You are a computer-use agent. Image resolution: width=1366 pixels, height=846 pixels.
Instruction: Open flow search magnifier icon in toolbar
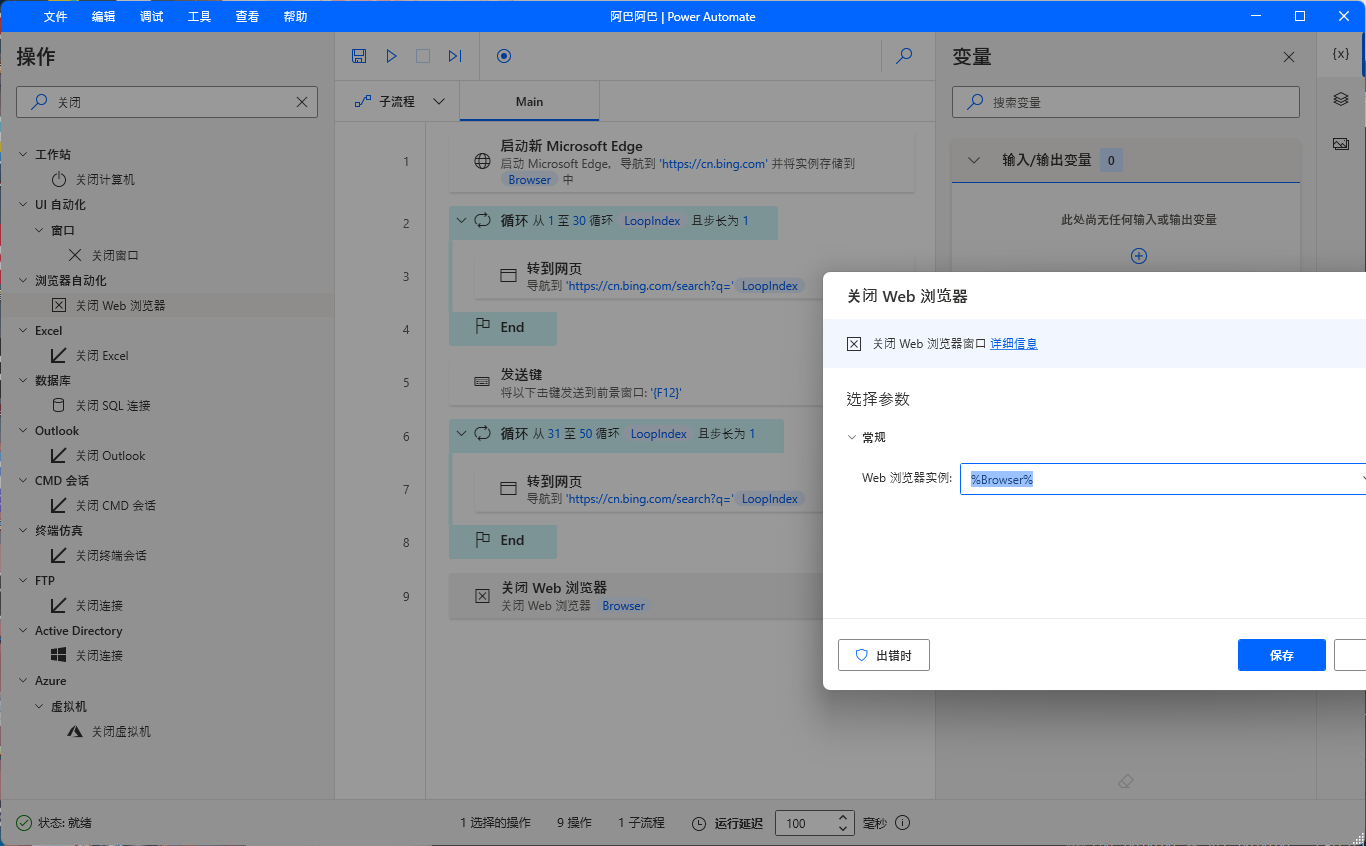point(904,56)
